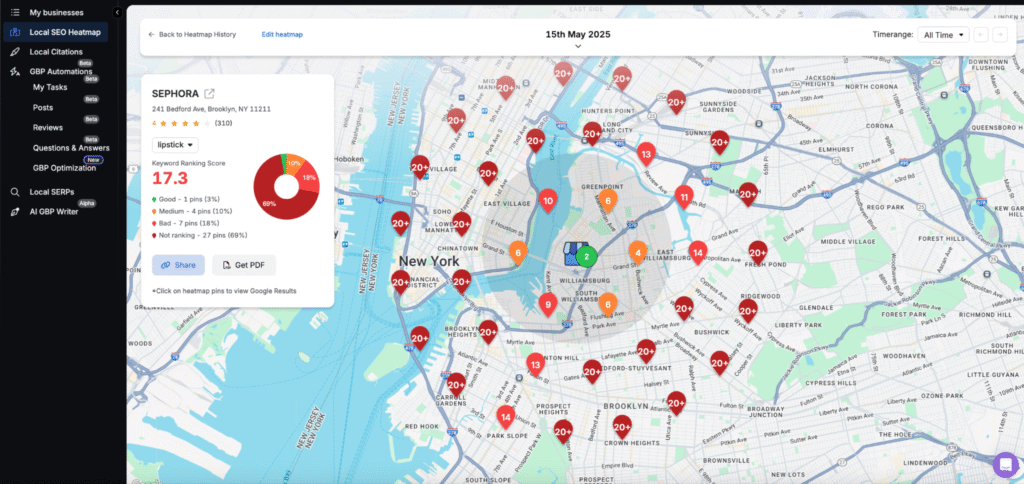
Task: Open Reviews page
Action: point(48,127)
